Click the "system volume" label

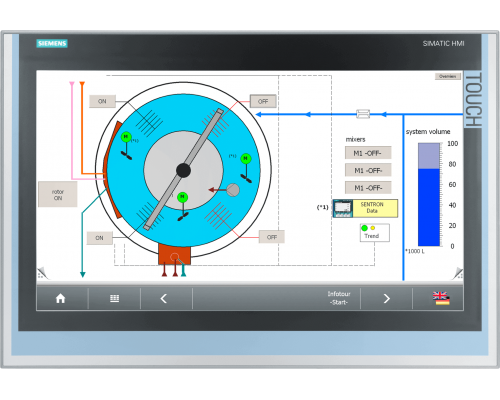[428, 132]
